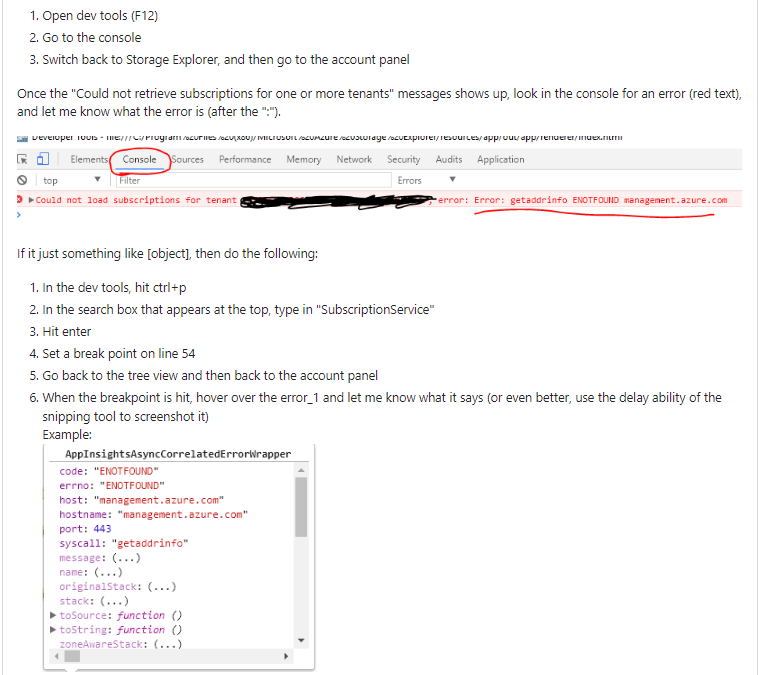Click the hostname: "management.azure.com" property
This screenshot has height=675, width=764.
(153, 514)
